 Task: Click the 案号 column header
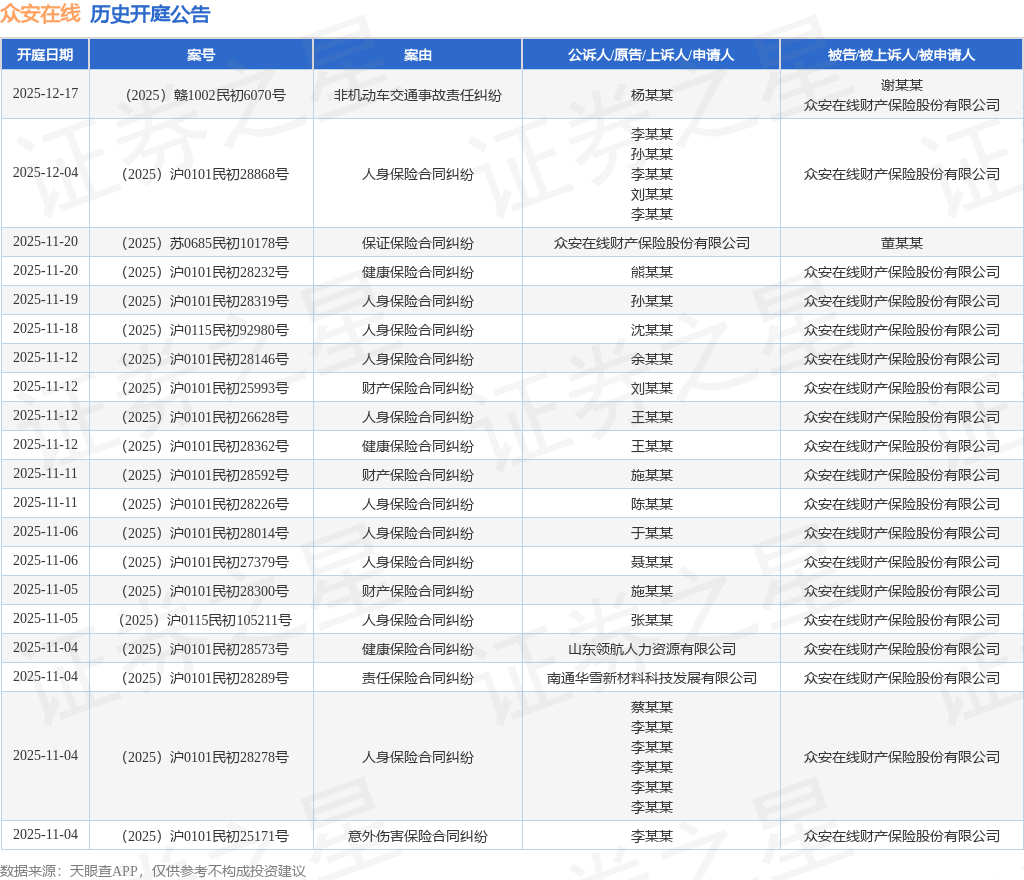201,55
